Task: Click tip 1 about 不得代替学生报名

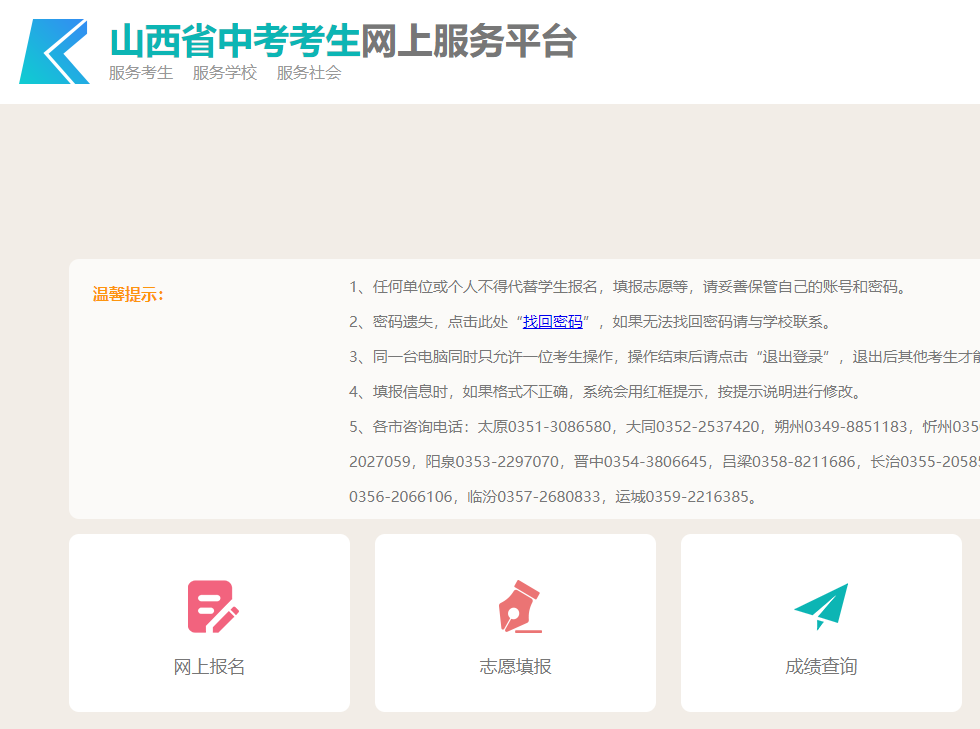Action: click(x=628, y=287)
